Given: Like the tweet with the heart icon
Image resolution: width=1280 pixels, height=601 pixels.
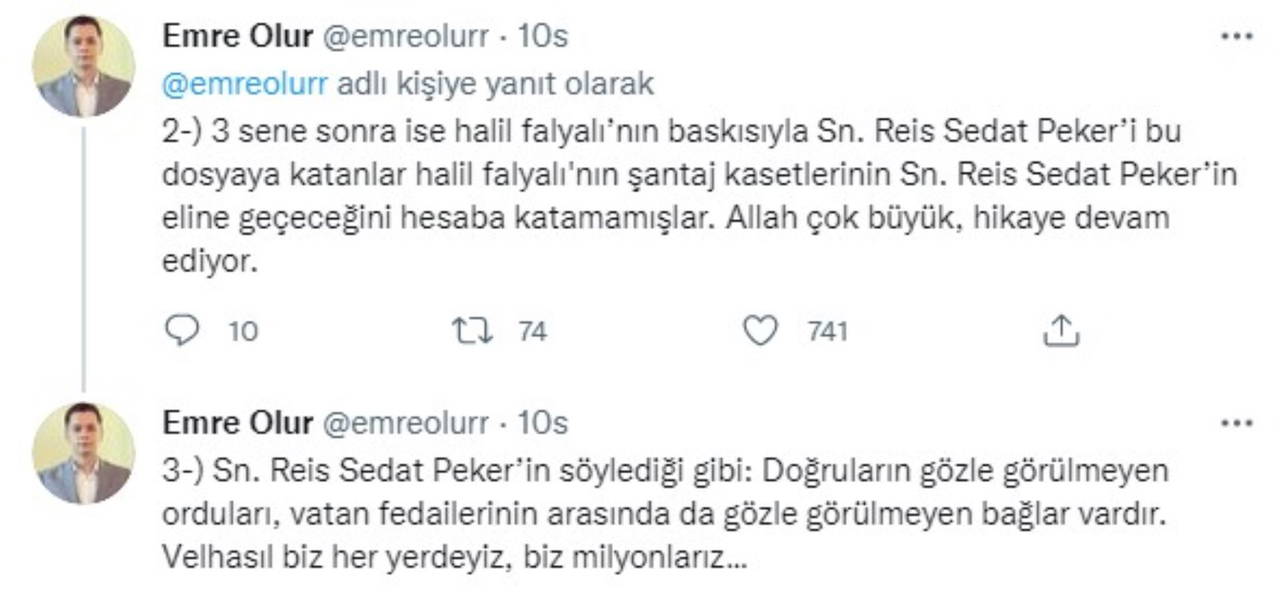Looking at the screenshot, I should click(761, 331).
